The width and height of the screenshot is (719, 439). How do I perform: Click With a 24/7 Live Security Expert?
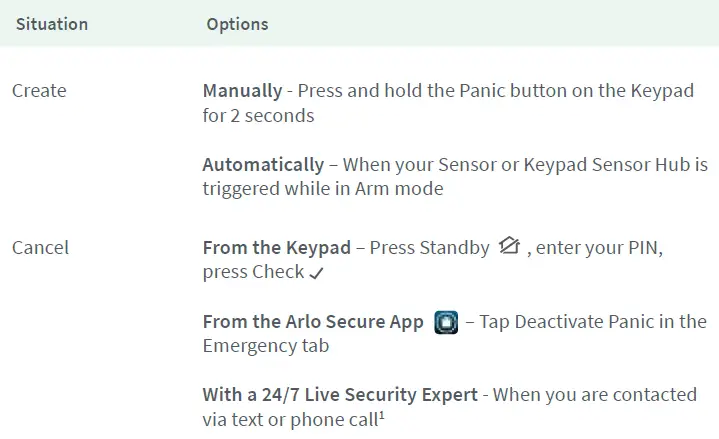tap(340, 394)
